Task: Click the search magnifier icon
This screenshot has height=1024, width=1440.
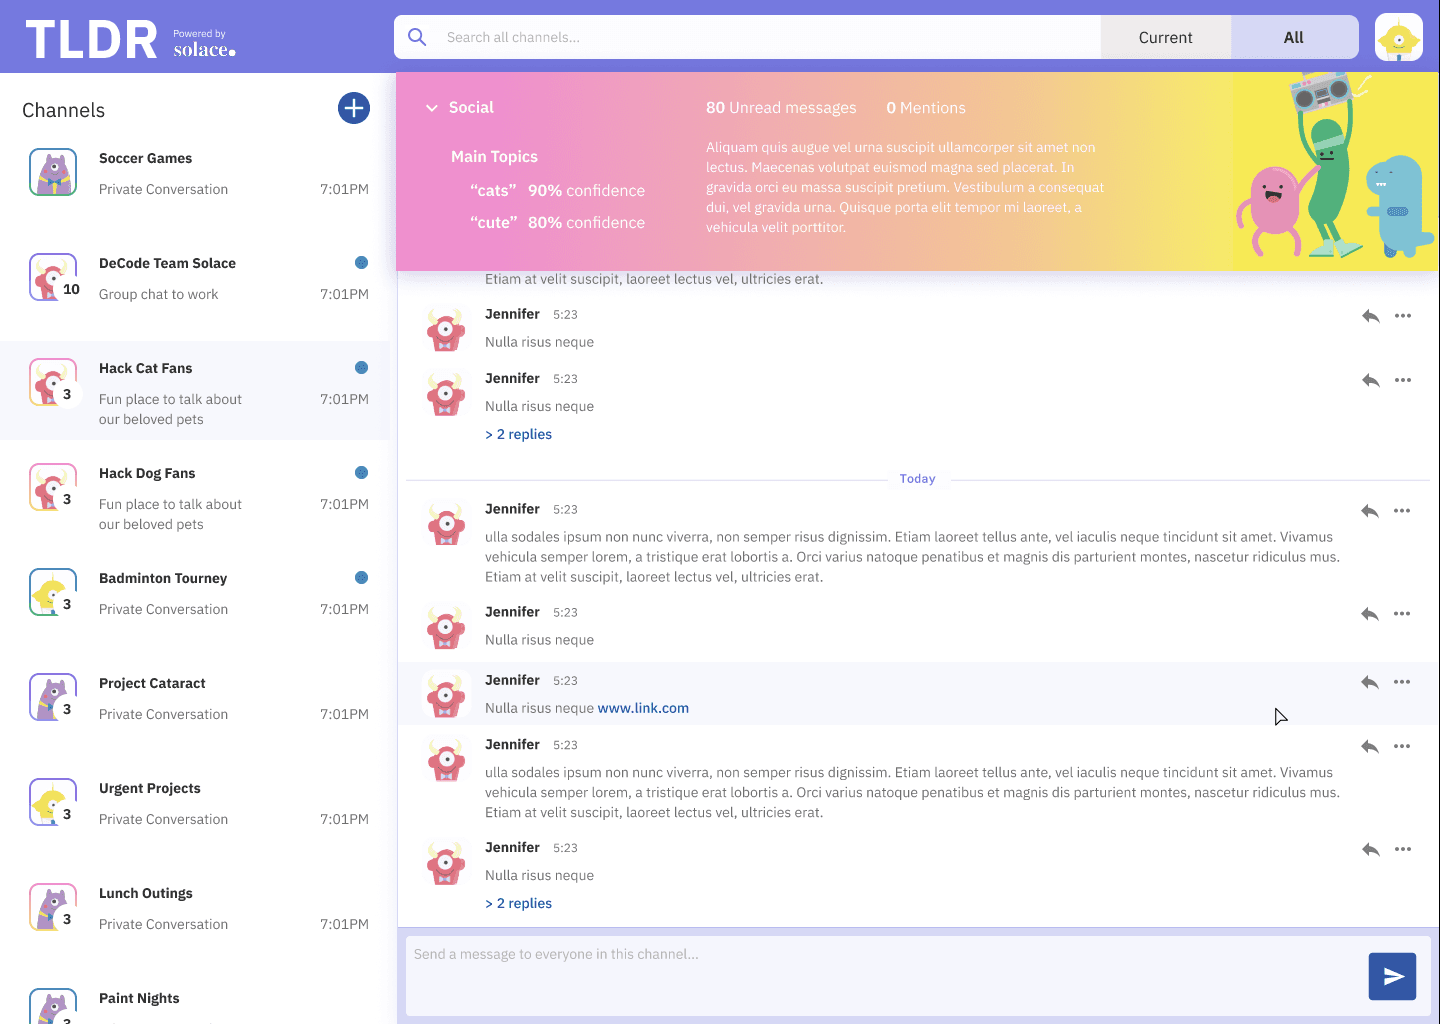Action: 417,37
